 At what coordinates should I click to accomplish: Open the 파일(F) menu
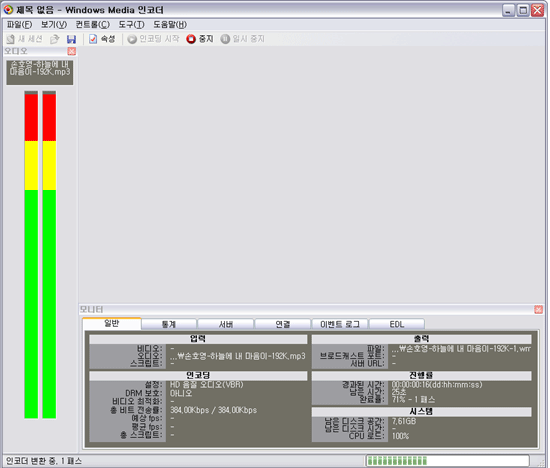coord(20,25)
